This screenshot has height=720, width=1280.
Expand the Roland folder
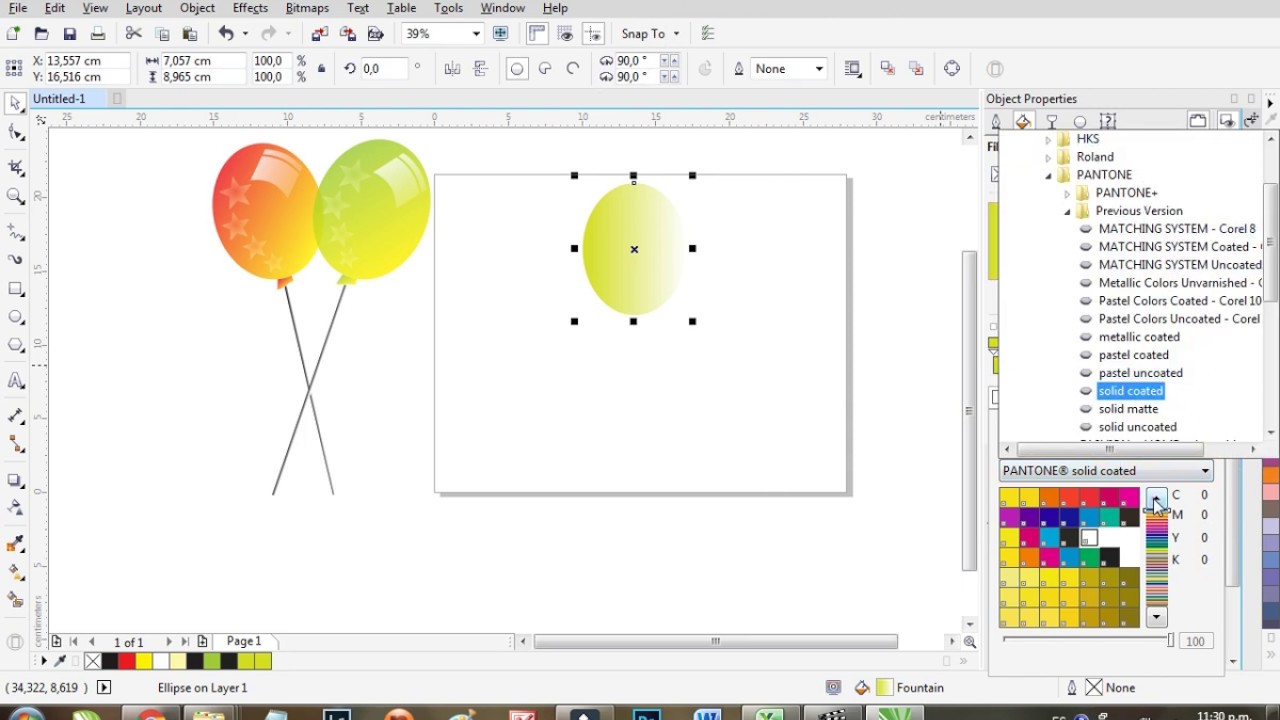(1049, 157)
